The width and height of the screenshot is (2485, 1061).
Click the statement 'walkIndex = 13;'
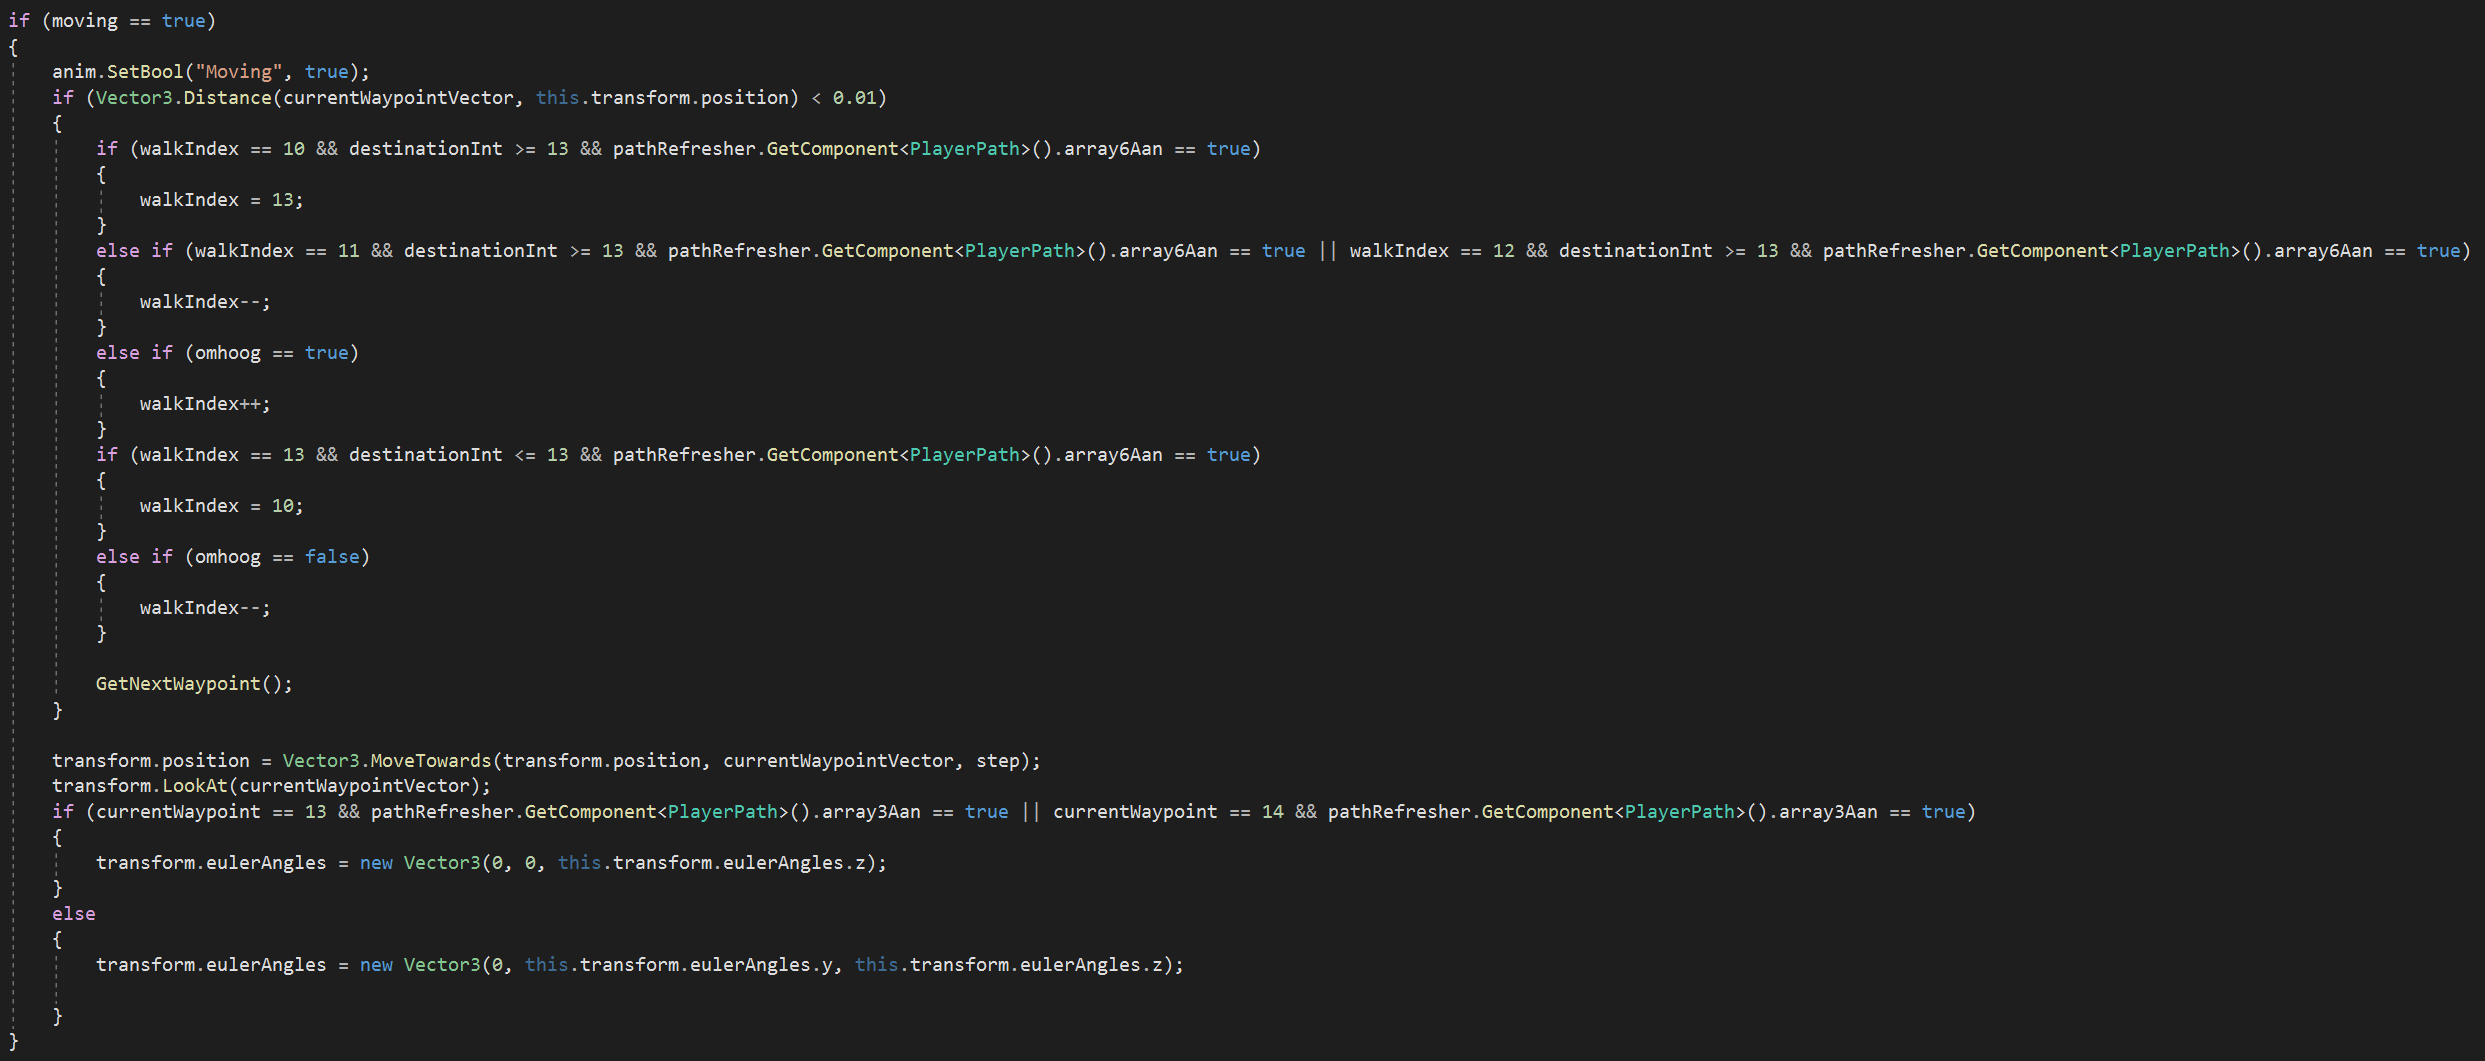pos(221,200)
